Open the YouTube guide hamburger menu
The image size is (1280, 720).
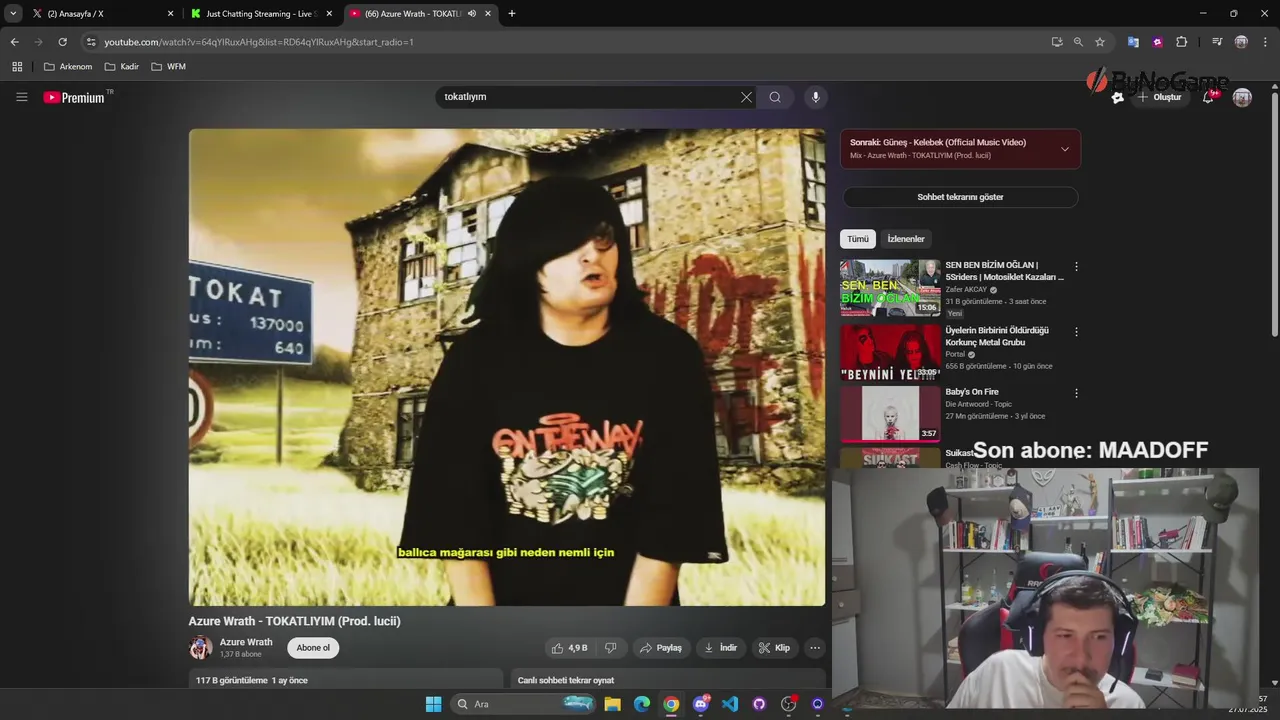[x=21, y=97]
